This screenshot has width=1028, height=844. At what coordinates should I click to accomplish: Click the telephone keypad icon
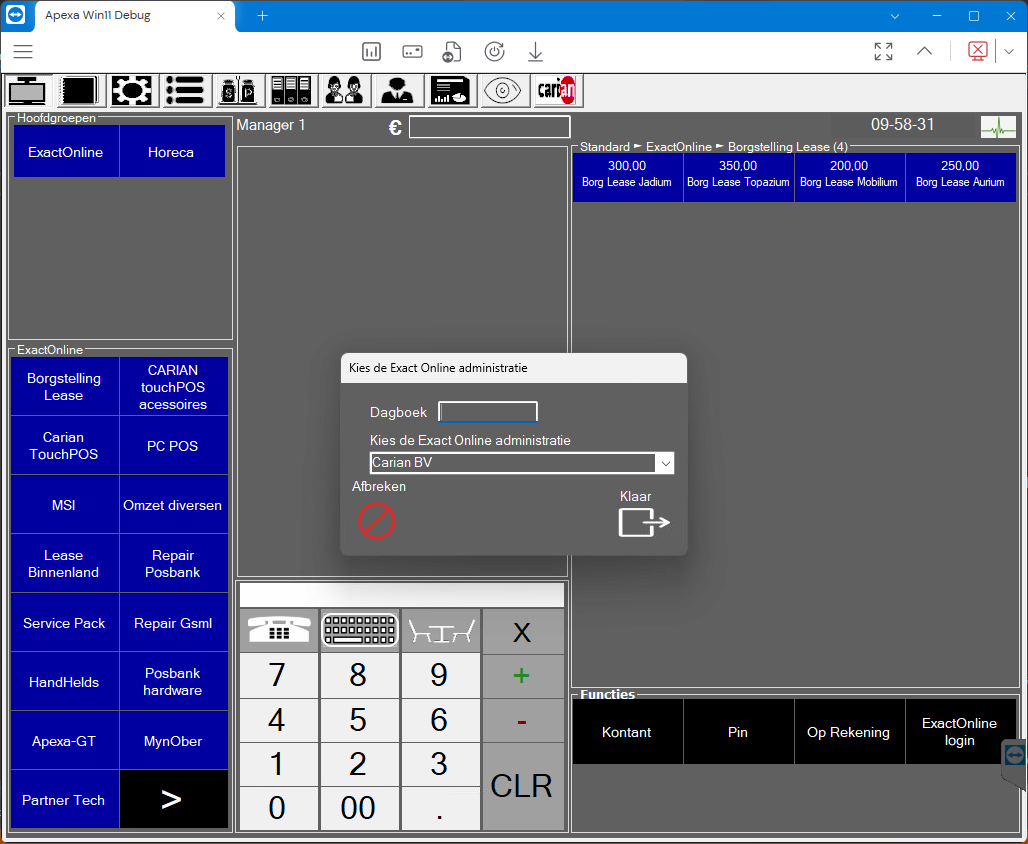(279, 631)
